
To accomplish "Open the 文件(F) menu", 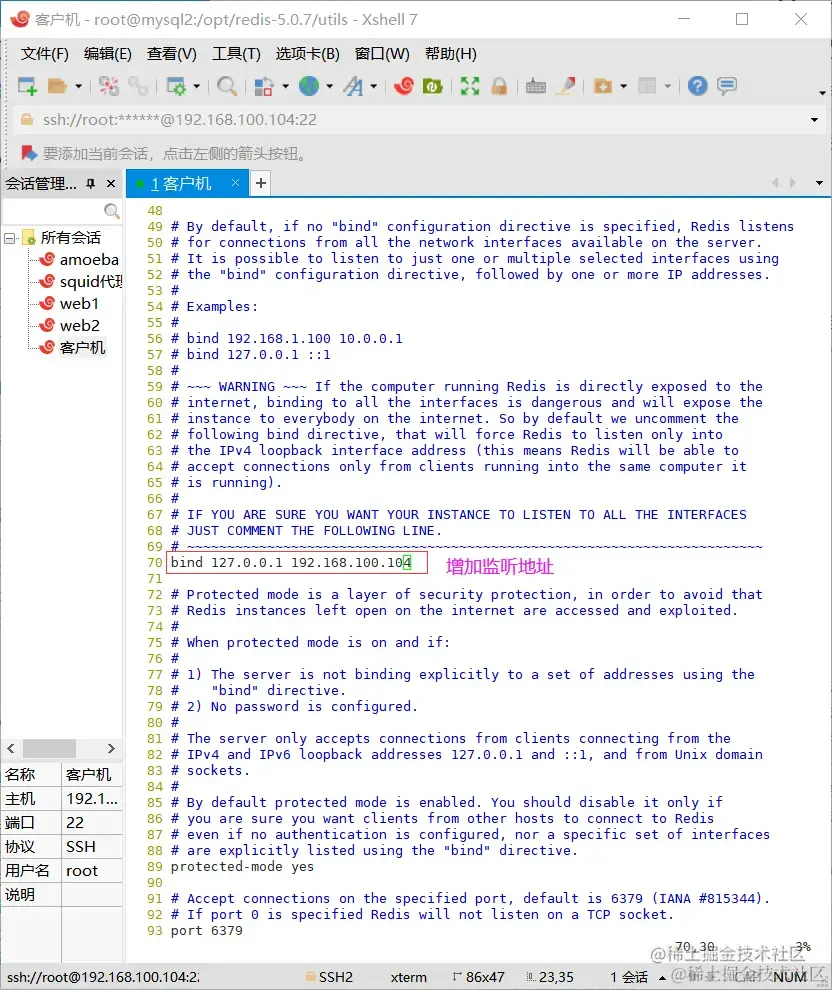I will pos(44,54).
